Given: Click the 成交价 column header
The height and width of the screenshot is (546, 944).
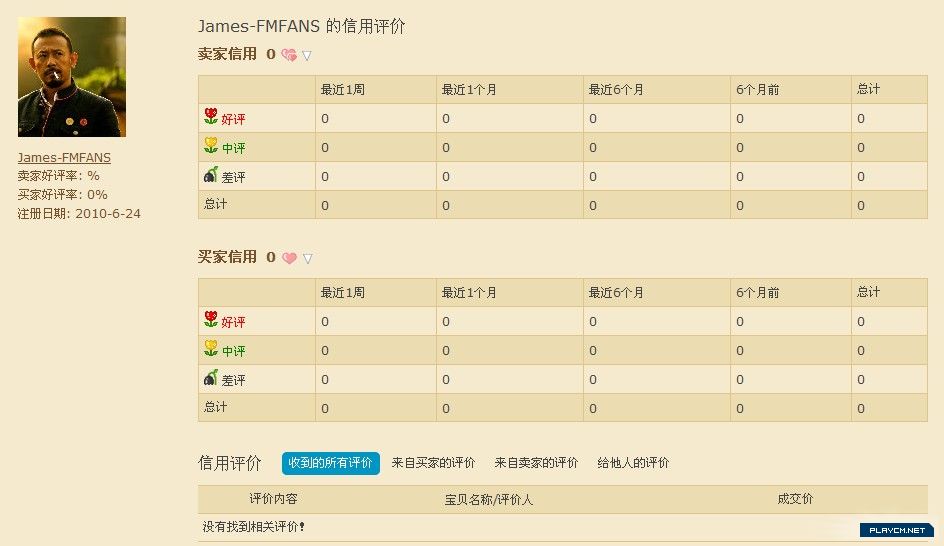Looking at the screenshot, I should pos(795,499).
